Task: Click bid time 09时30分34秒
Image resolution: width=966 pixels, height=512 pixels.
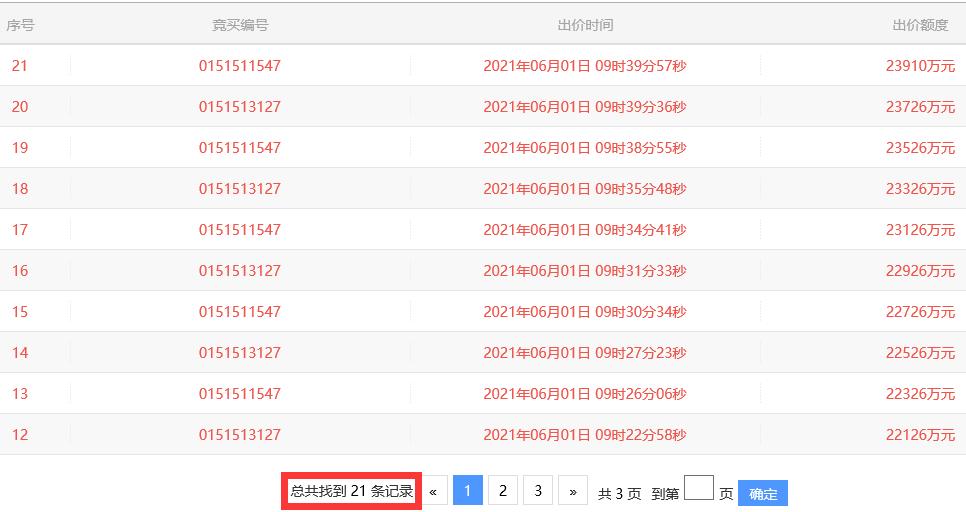Action: point(641,312)
